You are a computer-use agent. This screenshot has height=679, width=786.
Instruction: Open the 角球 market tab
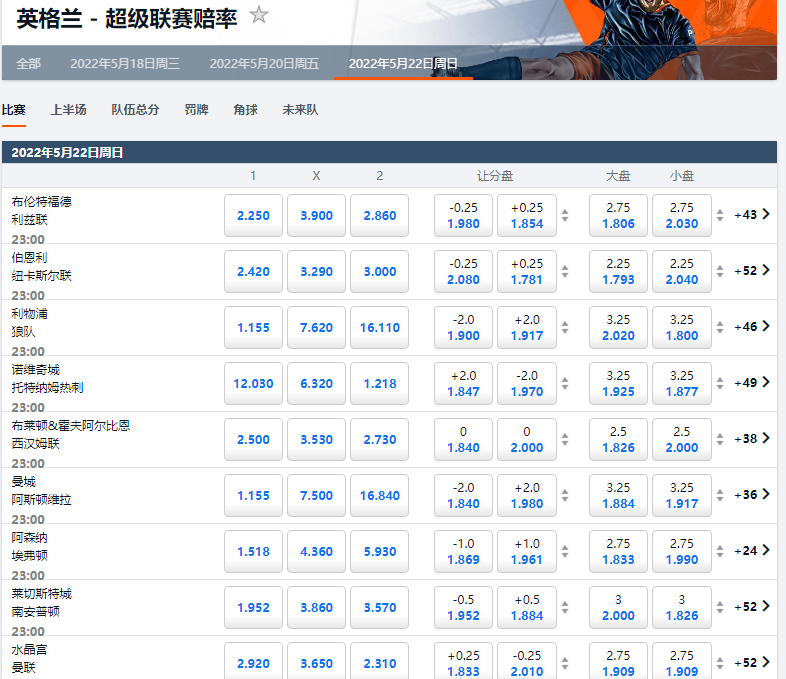(x=246, y=110)
